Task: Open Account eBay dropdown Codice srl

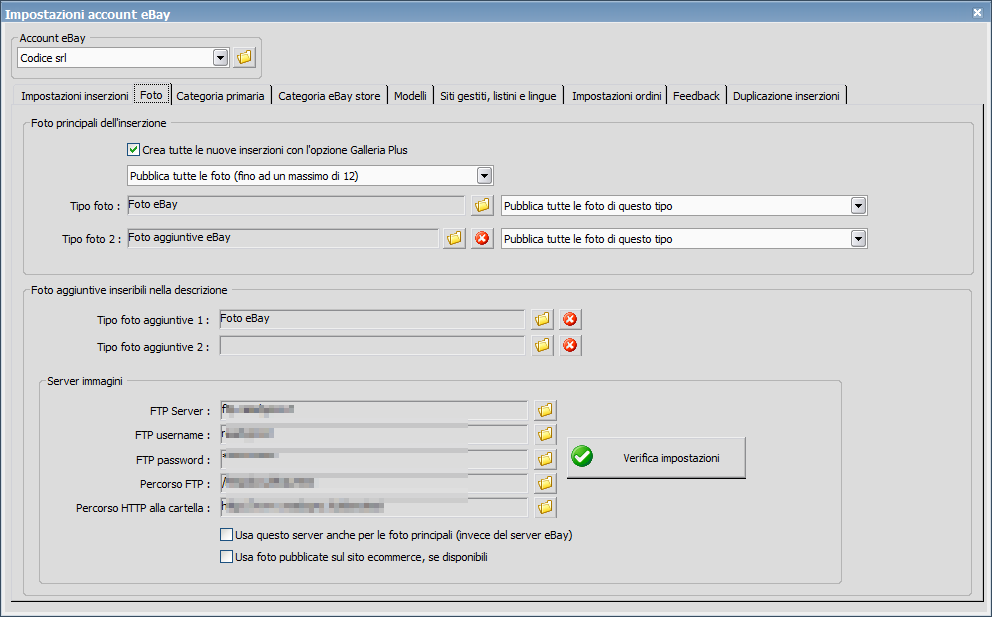Action: click(220, 58)
